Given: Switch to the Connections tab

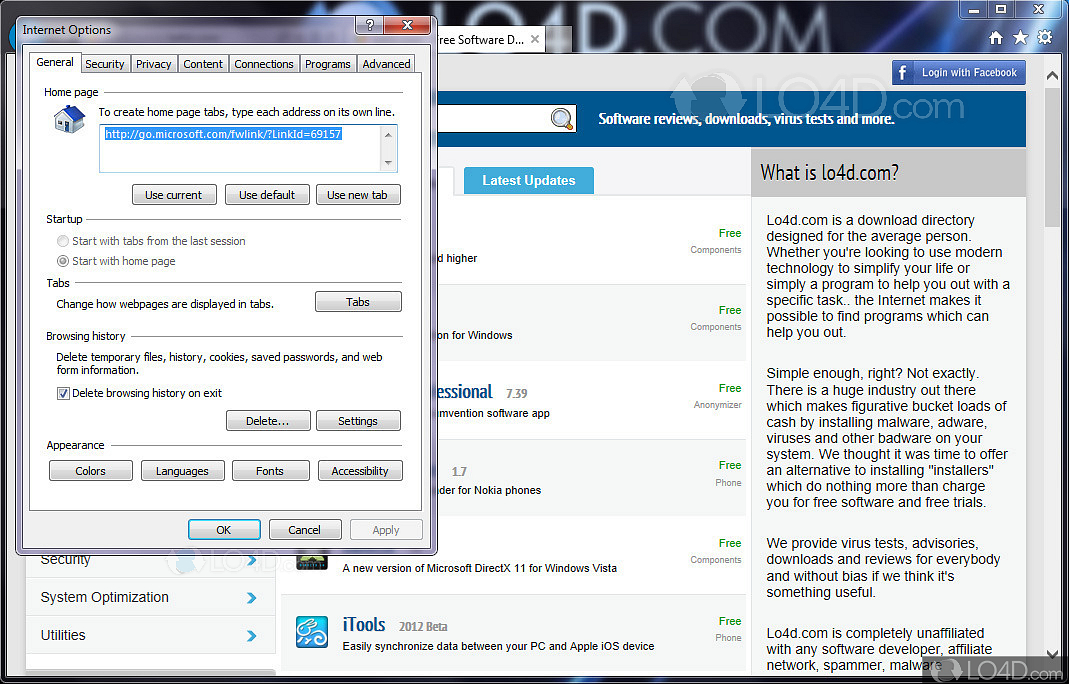Looking at the screenshot, I should coord(264,64).
